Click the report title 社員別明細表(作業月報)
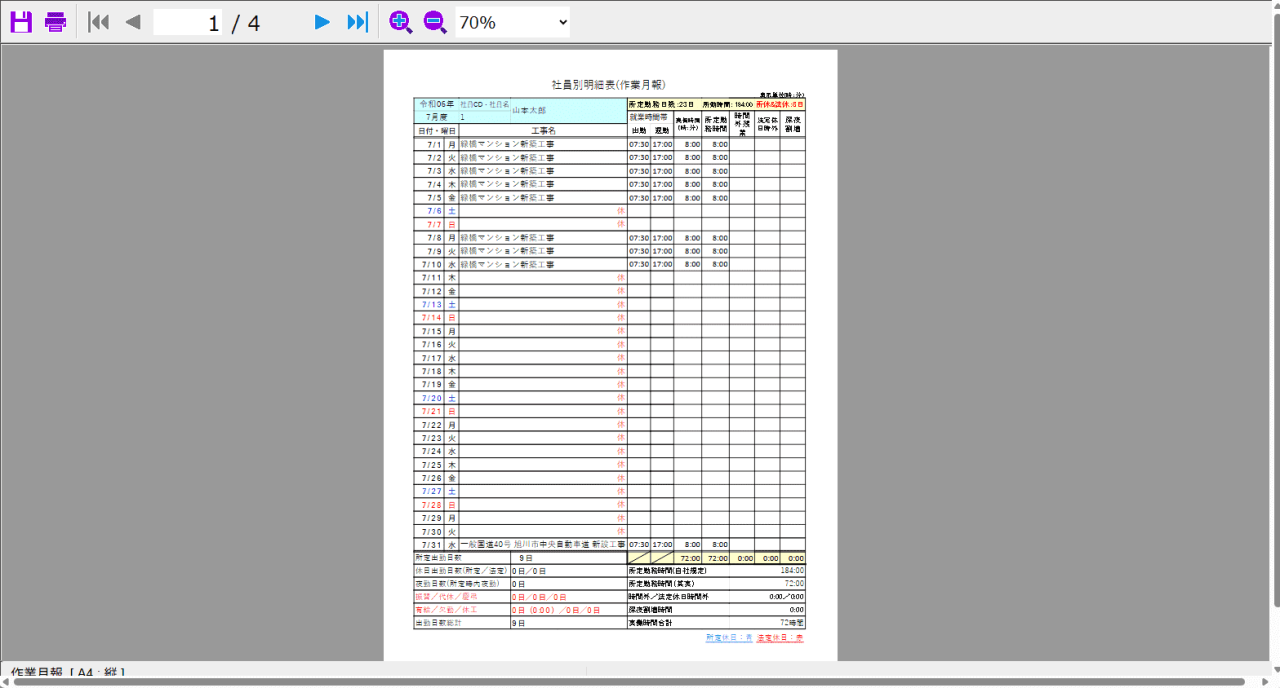Image resolution: width=1280 pixels, height=688 pixels. click(609, 85)
